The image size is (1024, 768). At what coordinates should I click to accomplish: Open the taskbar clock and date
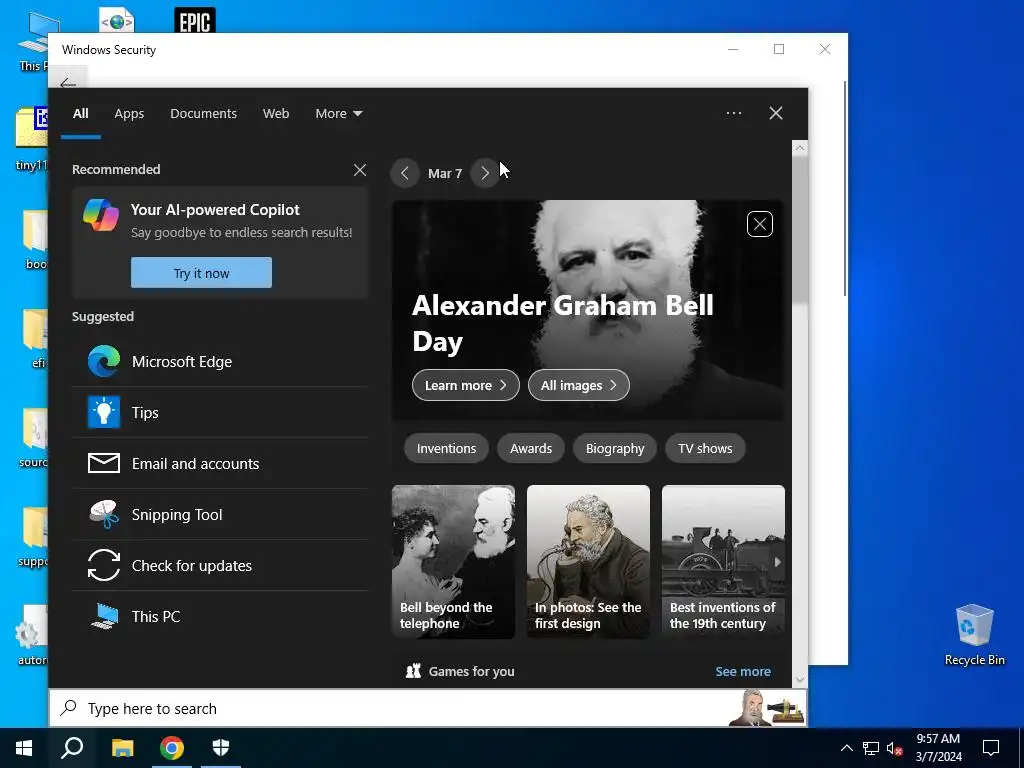[x=939, y=748]
